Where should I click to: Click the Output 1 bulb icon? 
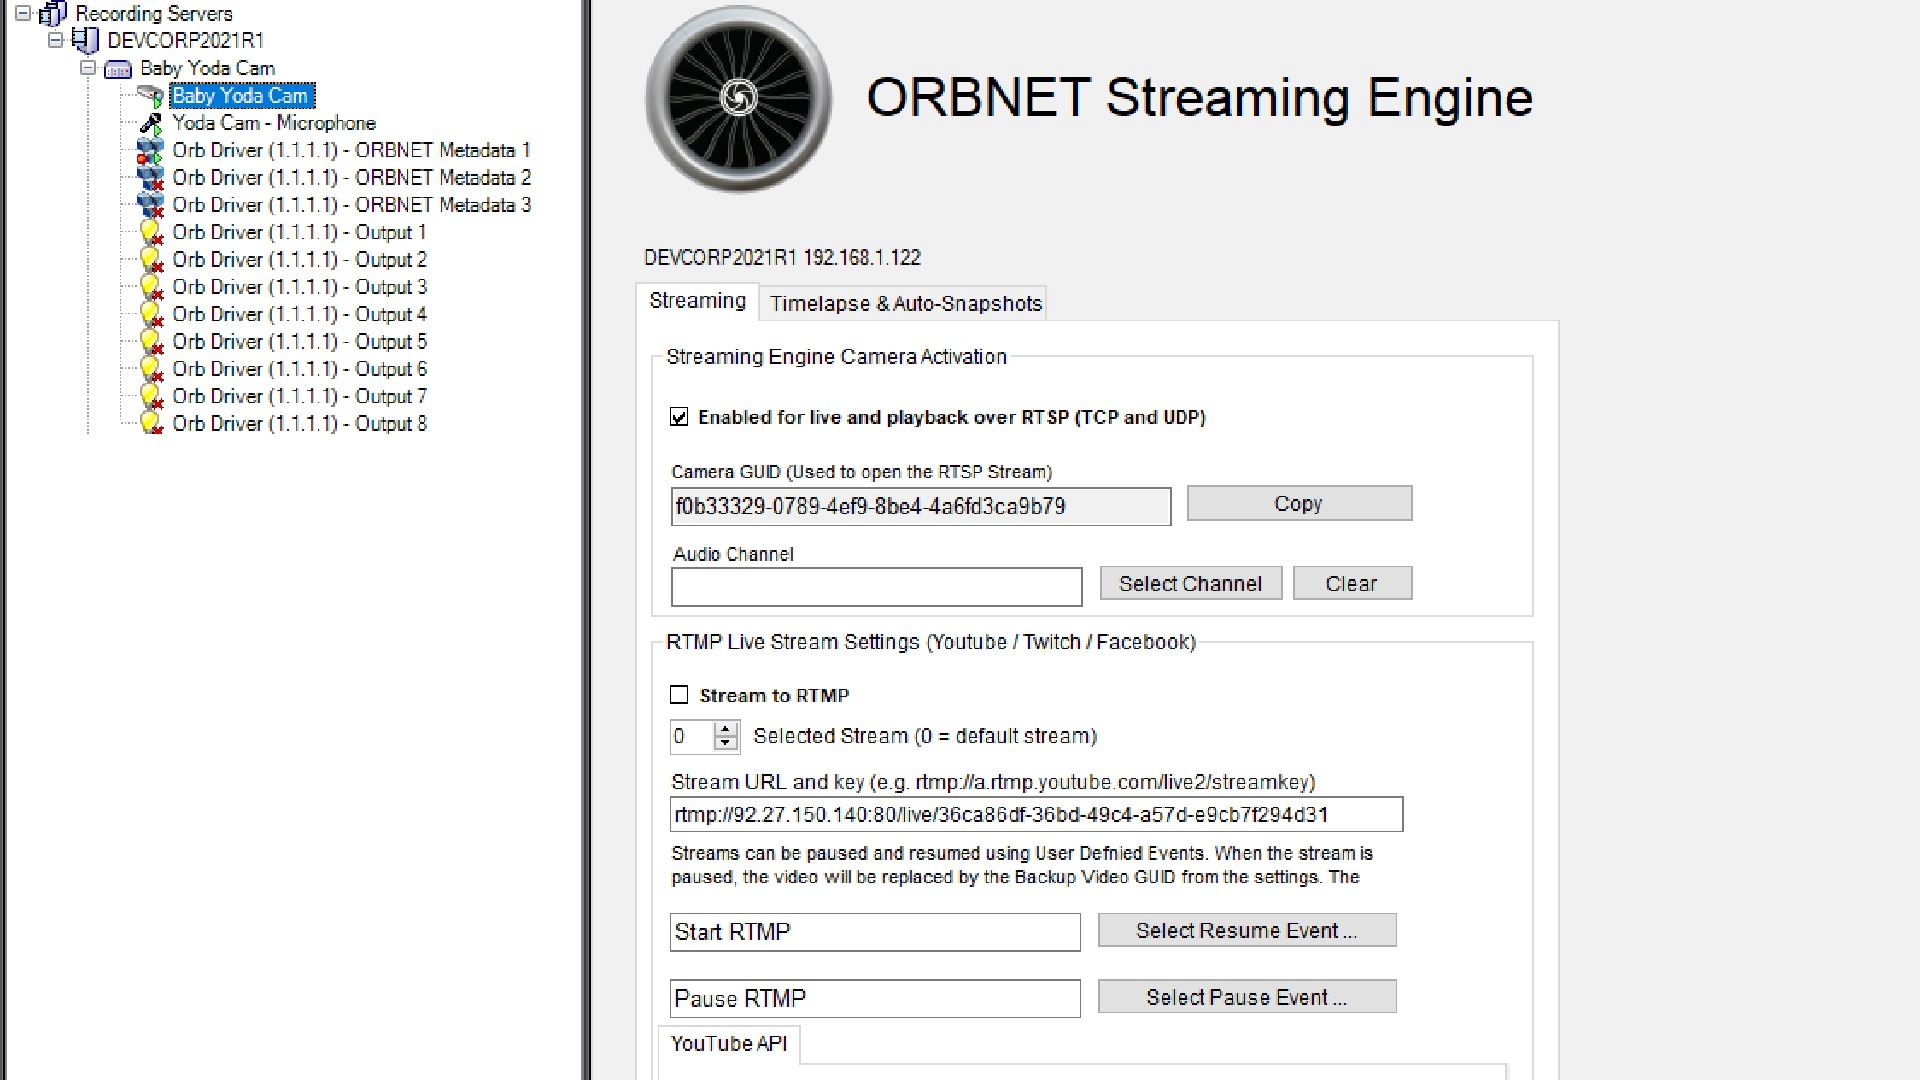[151, 232]
